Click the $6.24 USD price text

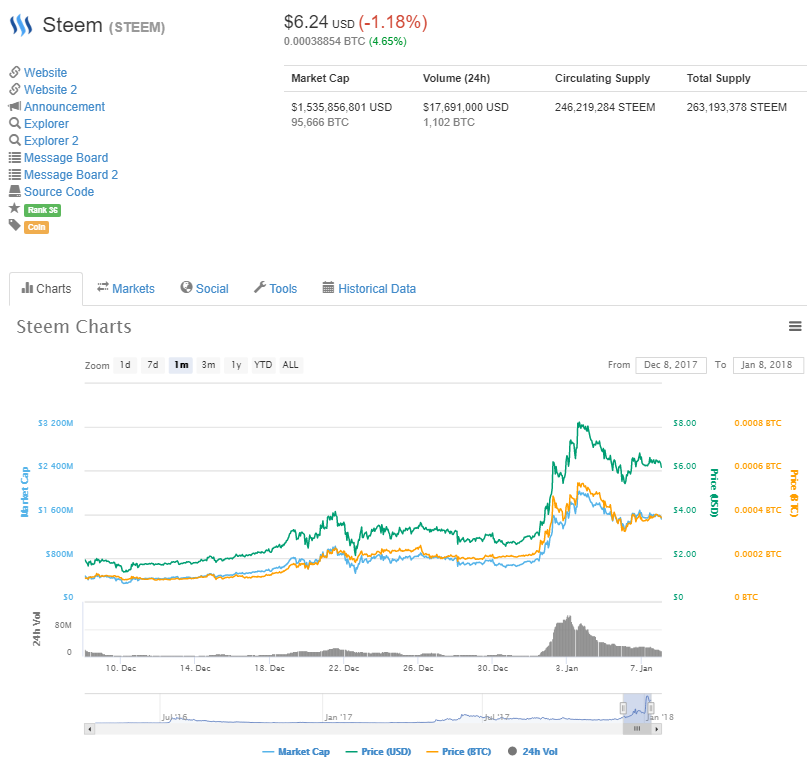[x=319, y=22]
